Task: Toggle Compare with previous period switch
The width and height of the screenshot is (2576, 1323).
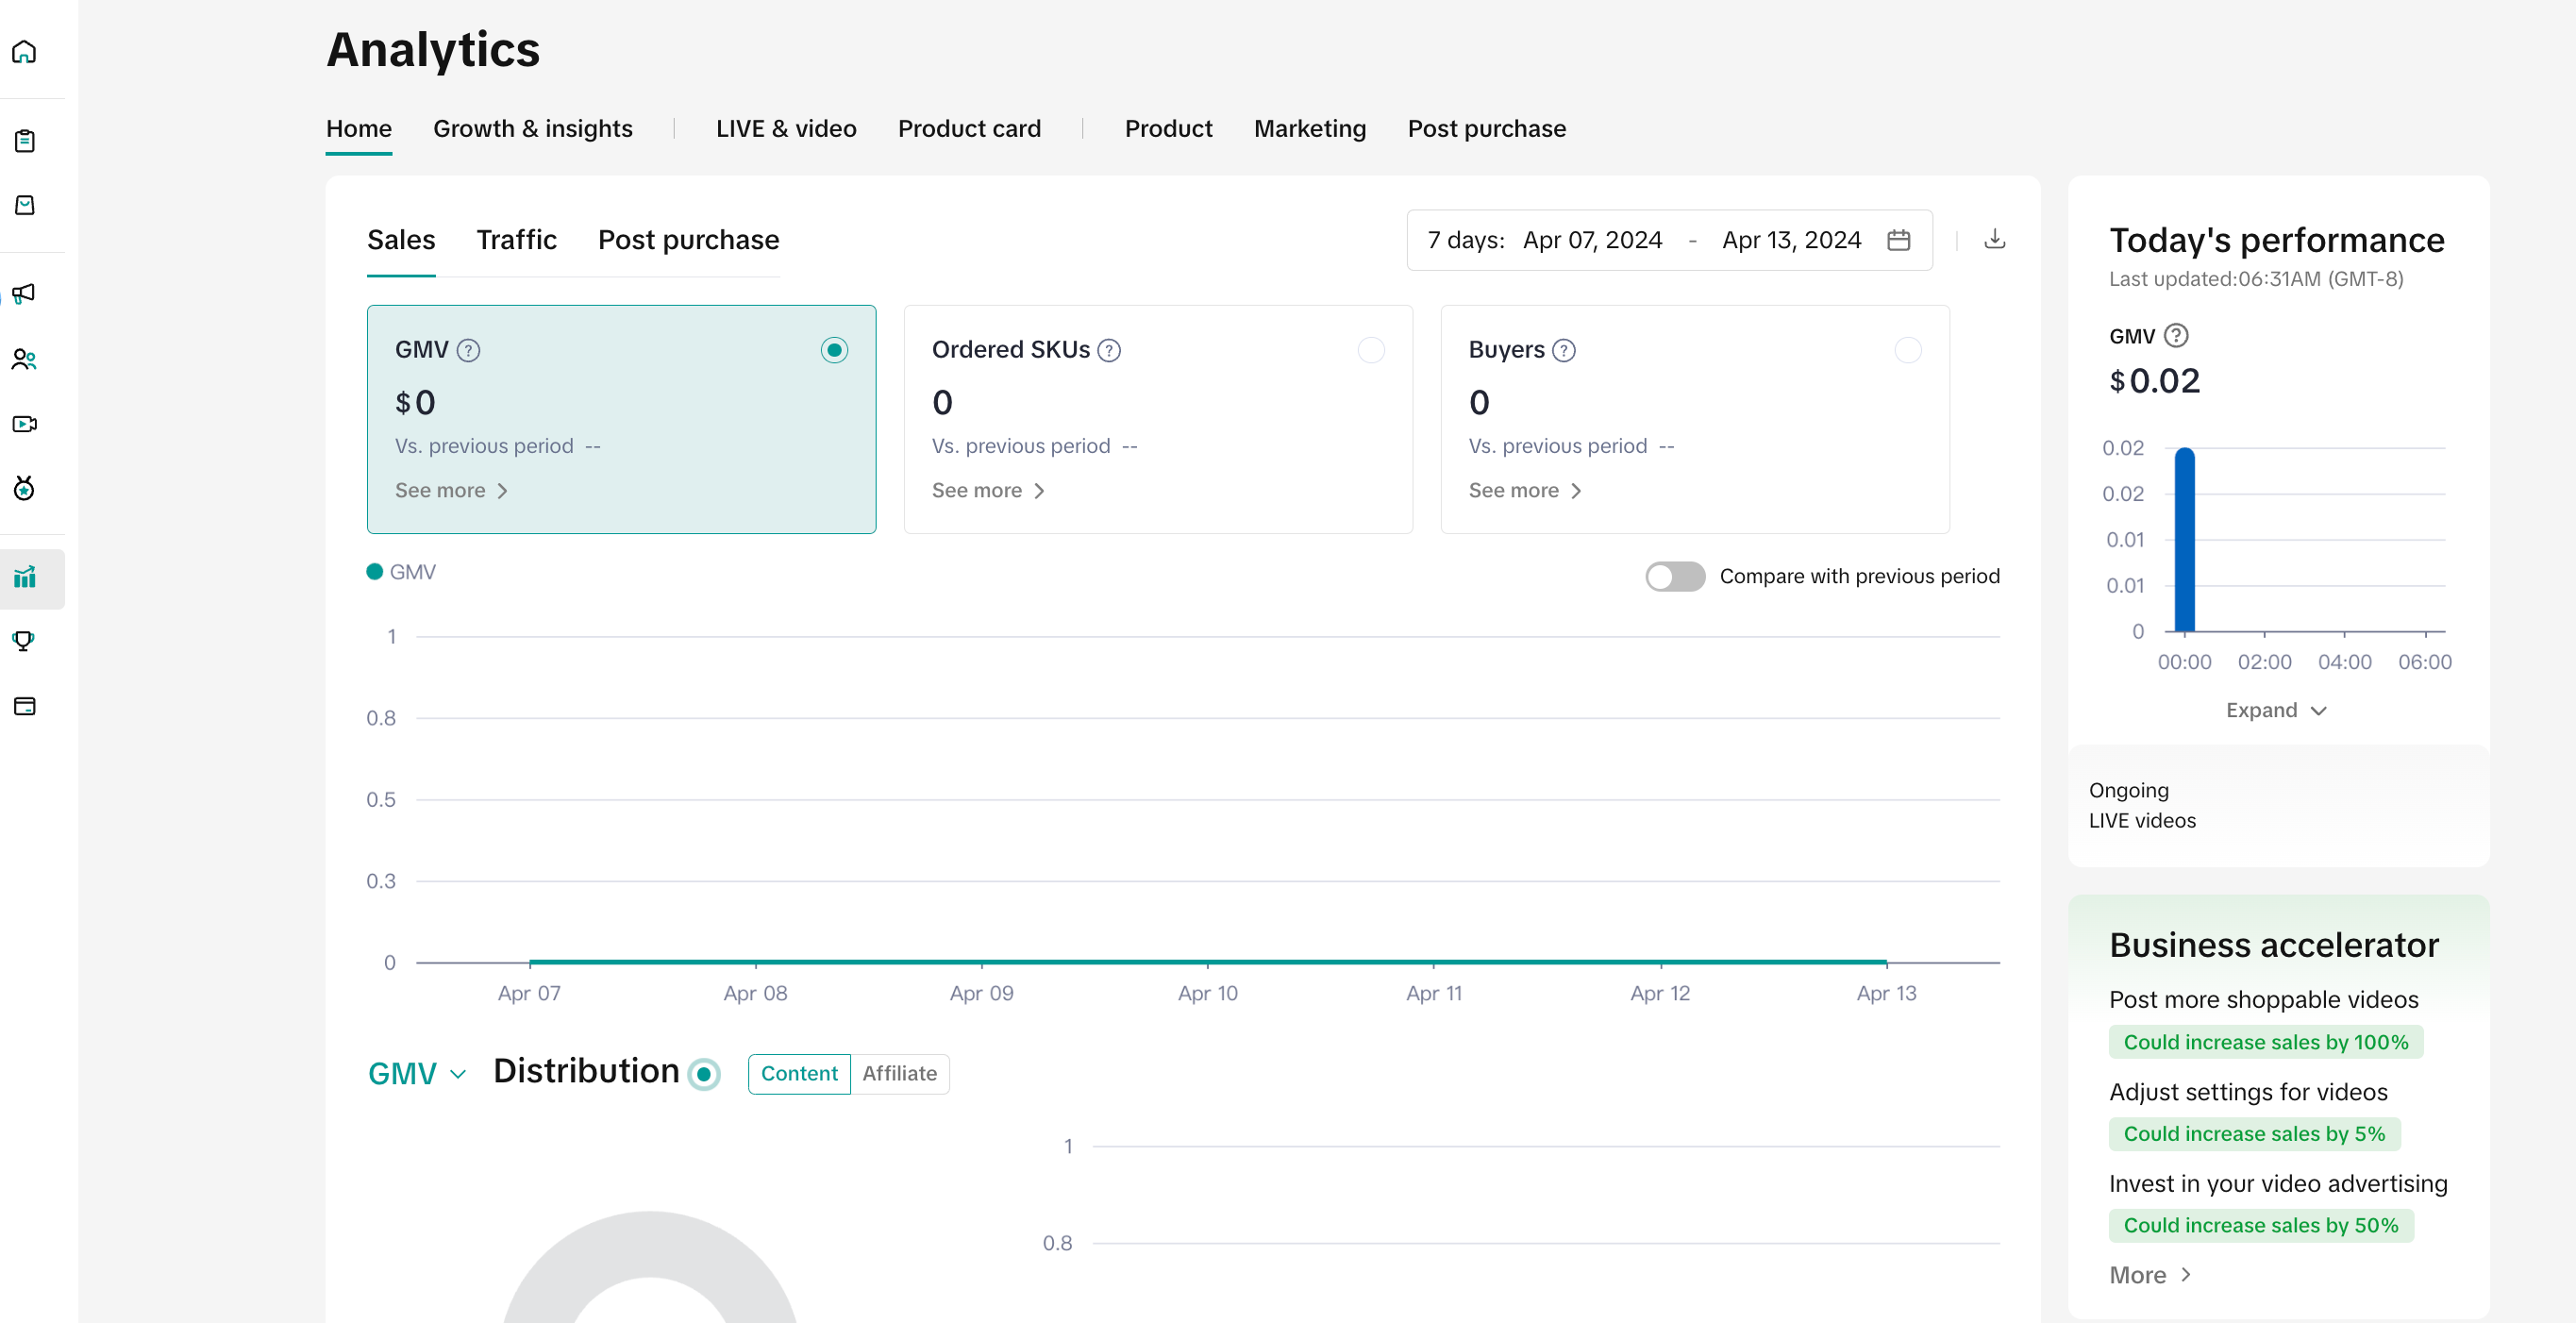Action: coord(1675,576)
